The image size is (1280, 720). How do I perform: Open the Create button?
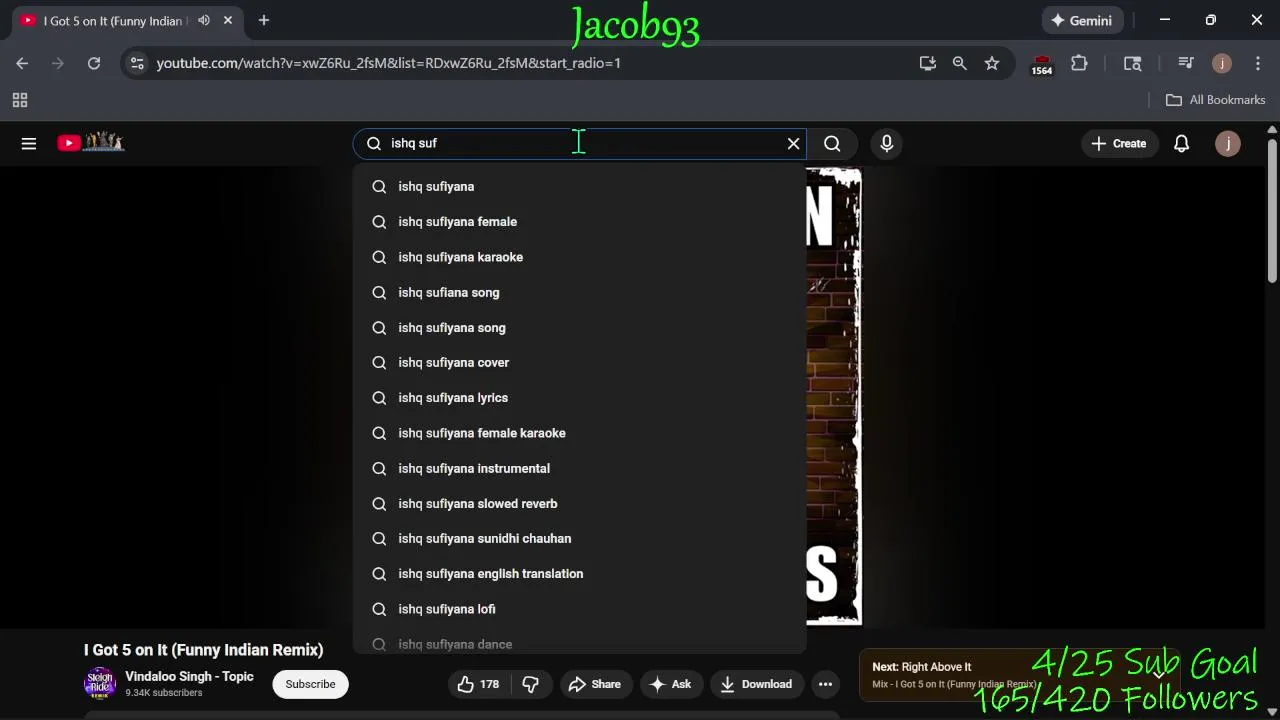click(1119, 143)
